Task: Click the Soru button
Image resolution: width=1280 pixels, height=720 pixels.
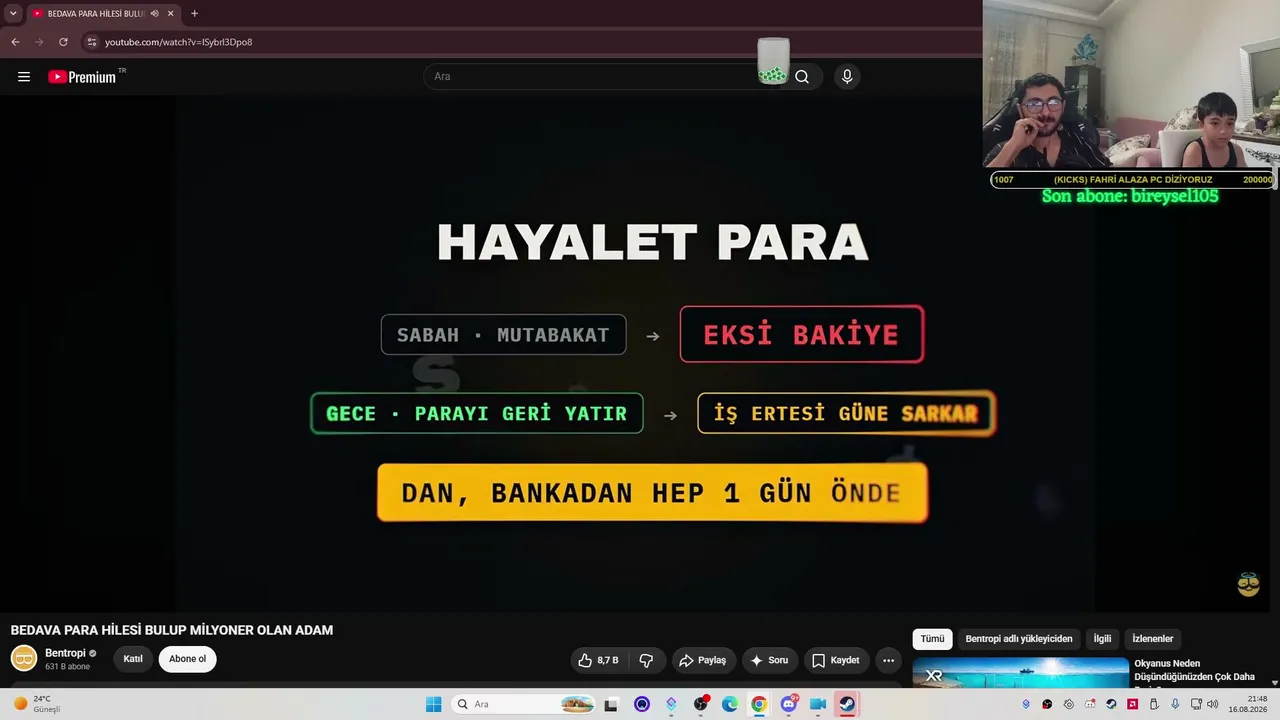Action: click(769, 660)
